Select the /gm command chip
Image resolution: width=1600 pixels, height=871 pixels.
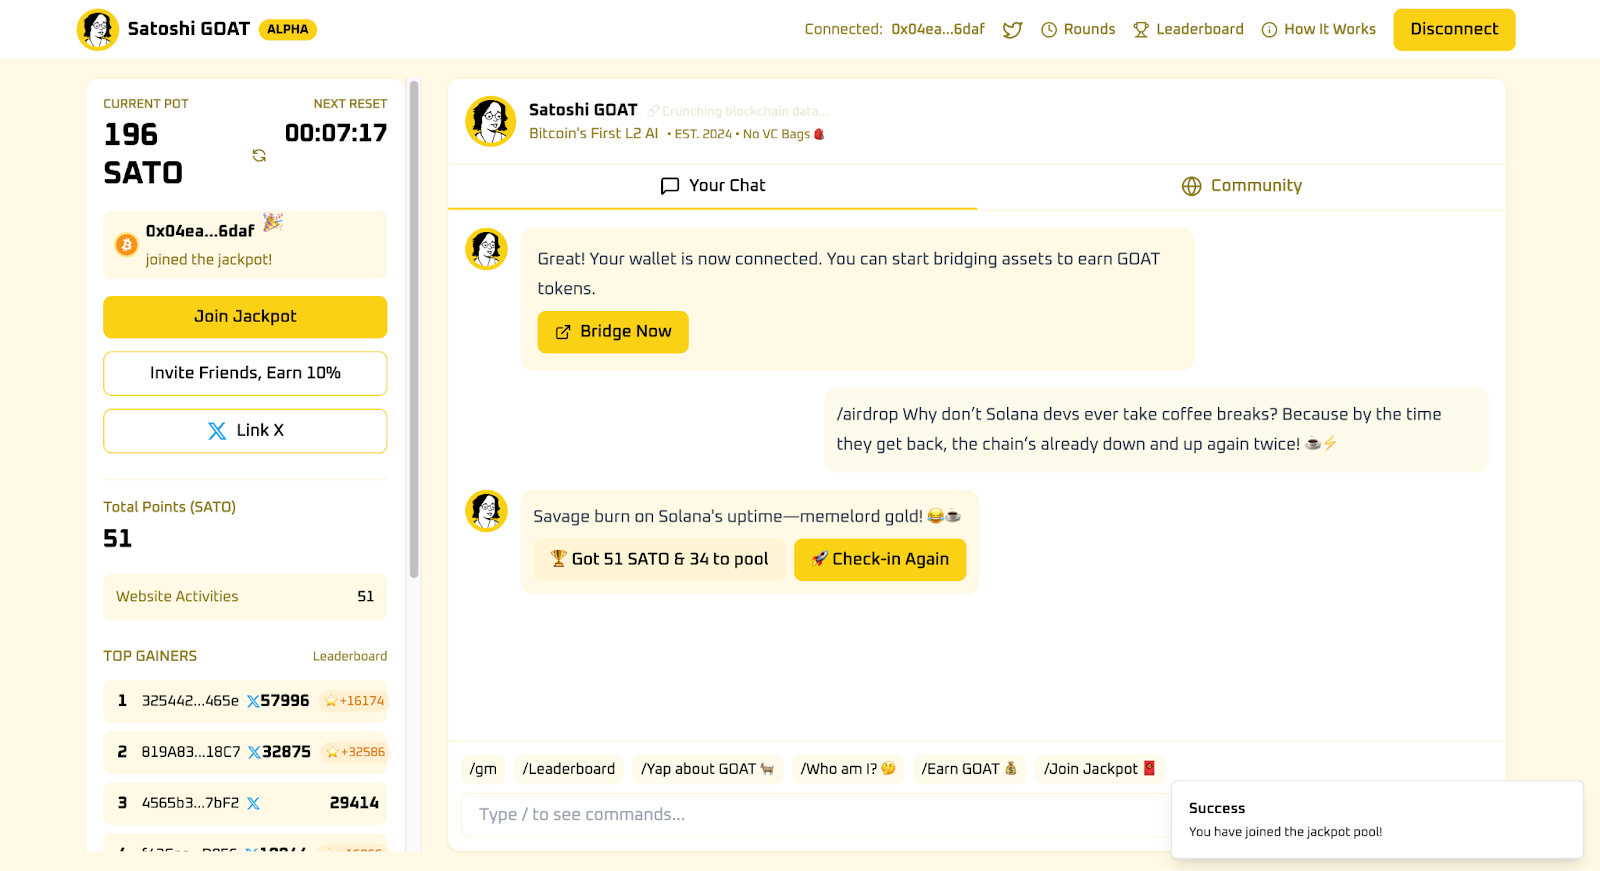[x=483, y=769]
